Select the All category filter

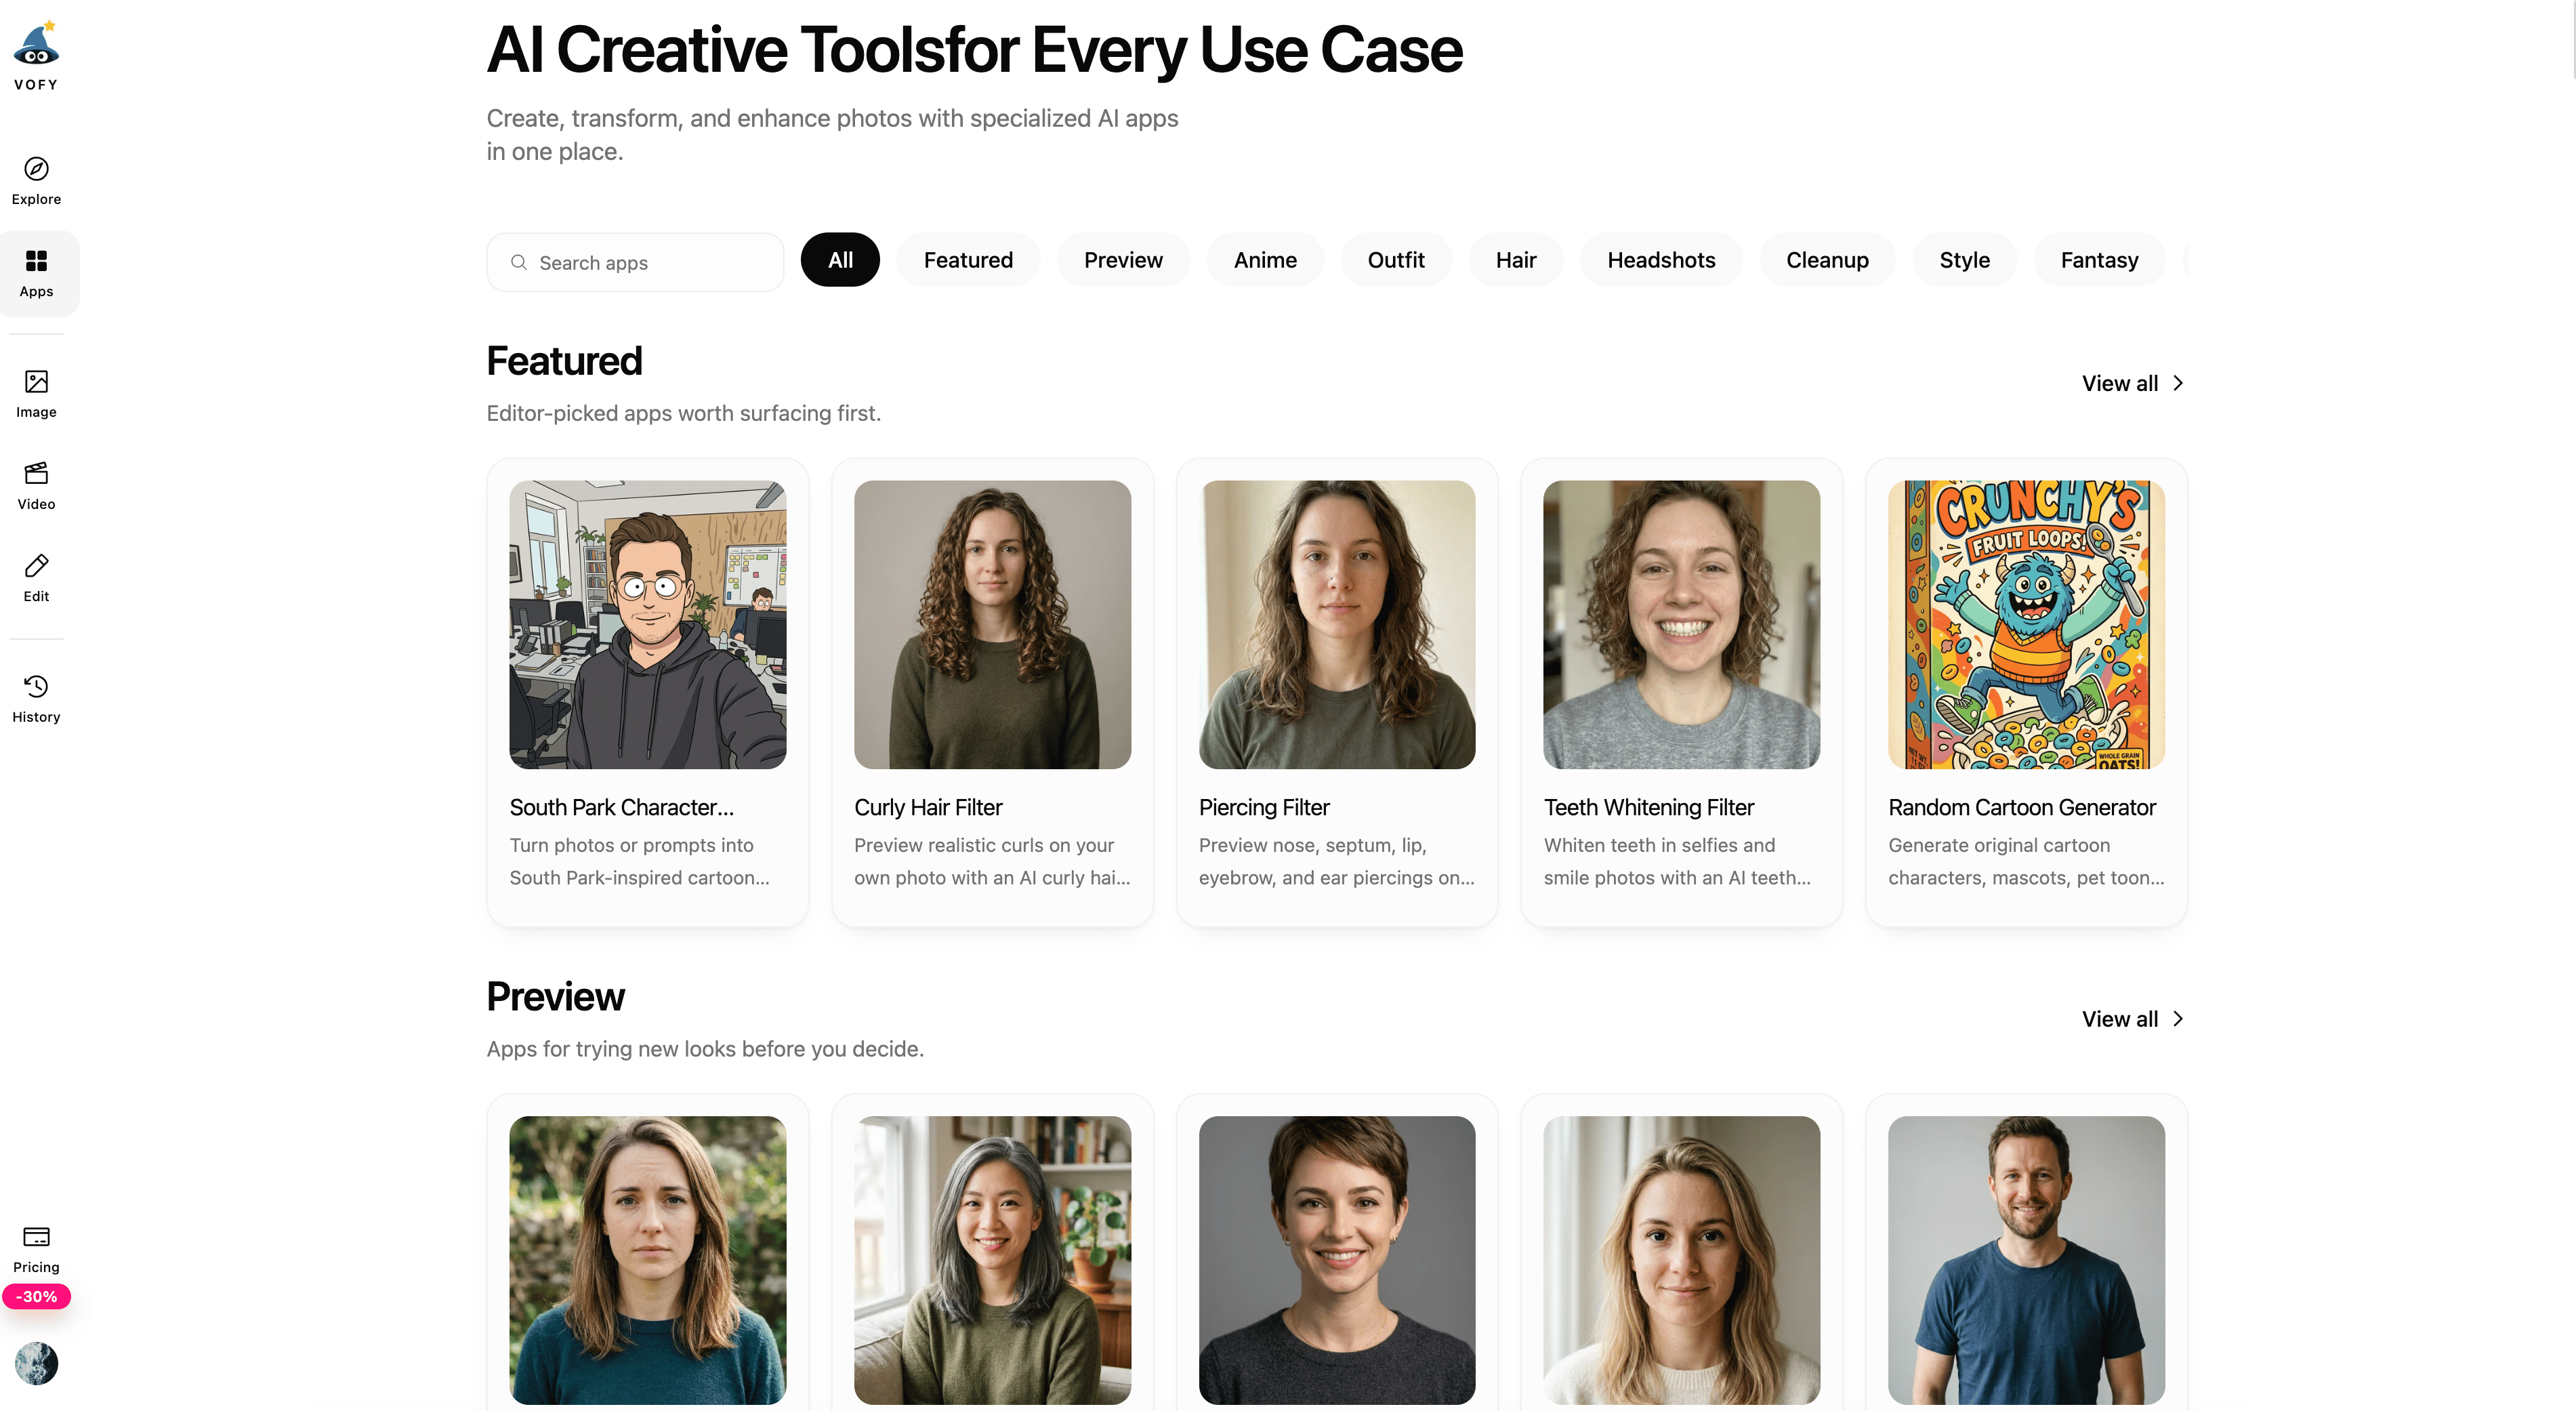(840, 260)
